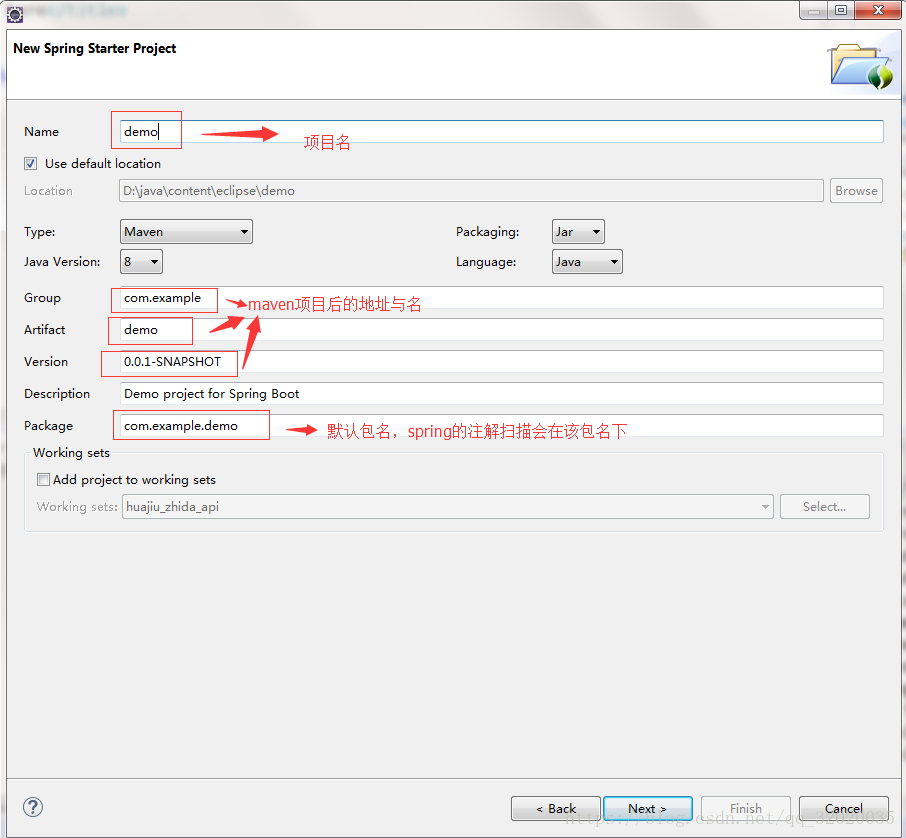Click the Finish button
The width and height of the screenshot is (906, 838).
(746, 809)
